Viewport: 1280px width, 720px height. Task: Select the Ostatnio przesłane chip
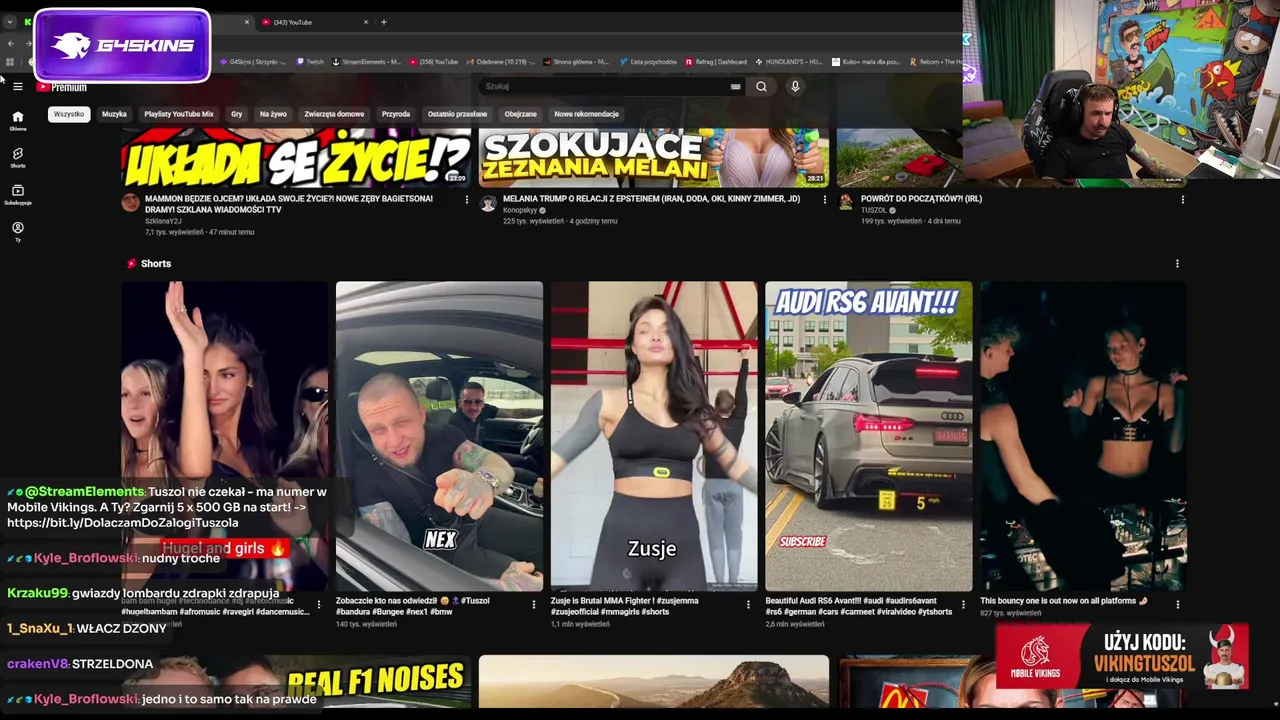tap(457, 114)
